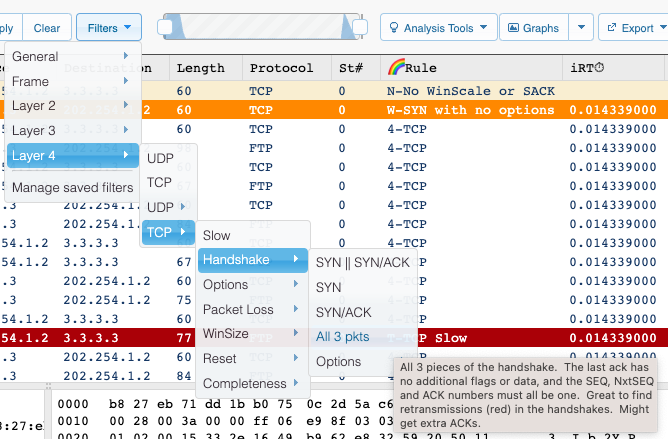Click the clock icon in iRT header
The height and width of the screenshot is (439, 668).
[x=599, y=67]
